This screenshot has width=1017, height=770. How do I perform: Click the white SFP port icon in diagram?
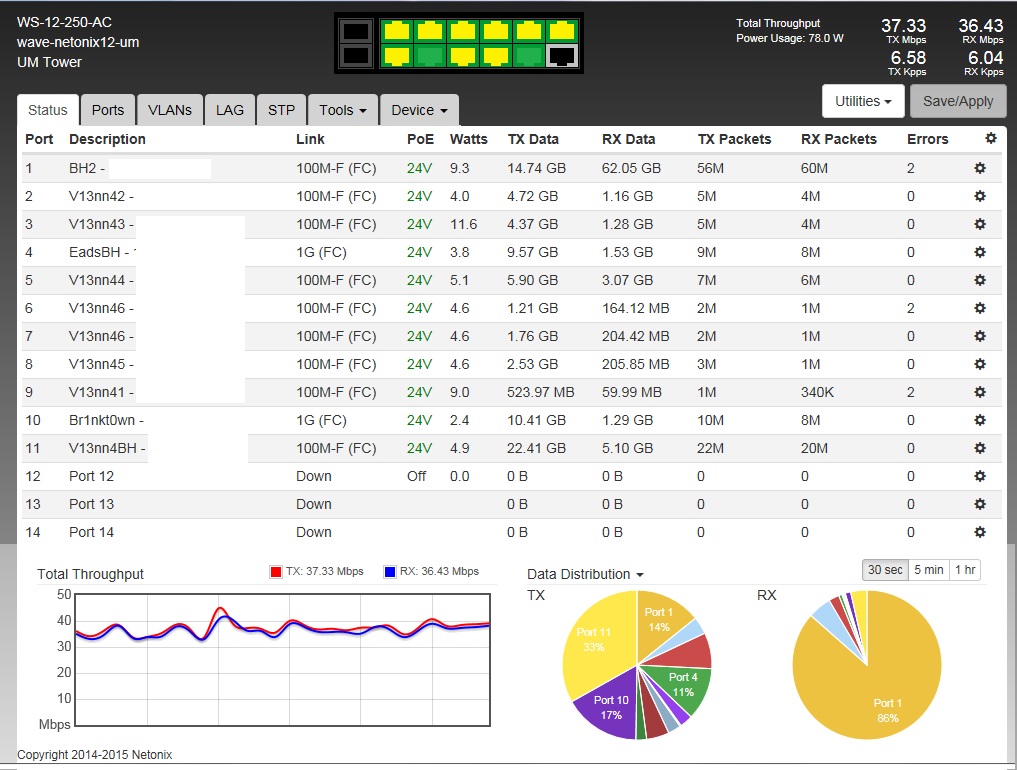click(x=563, y=55)
